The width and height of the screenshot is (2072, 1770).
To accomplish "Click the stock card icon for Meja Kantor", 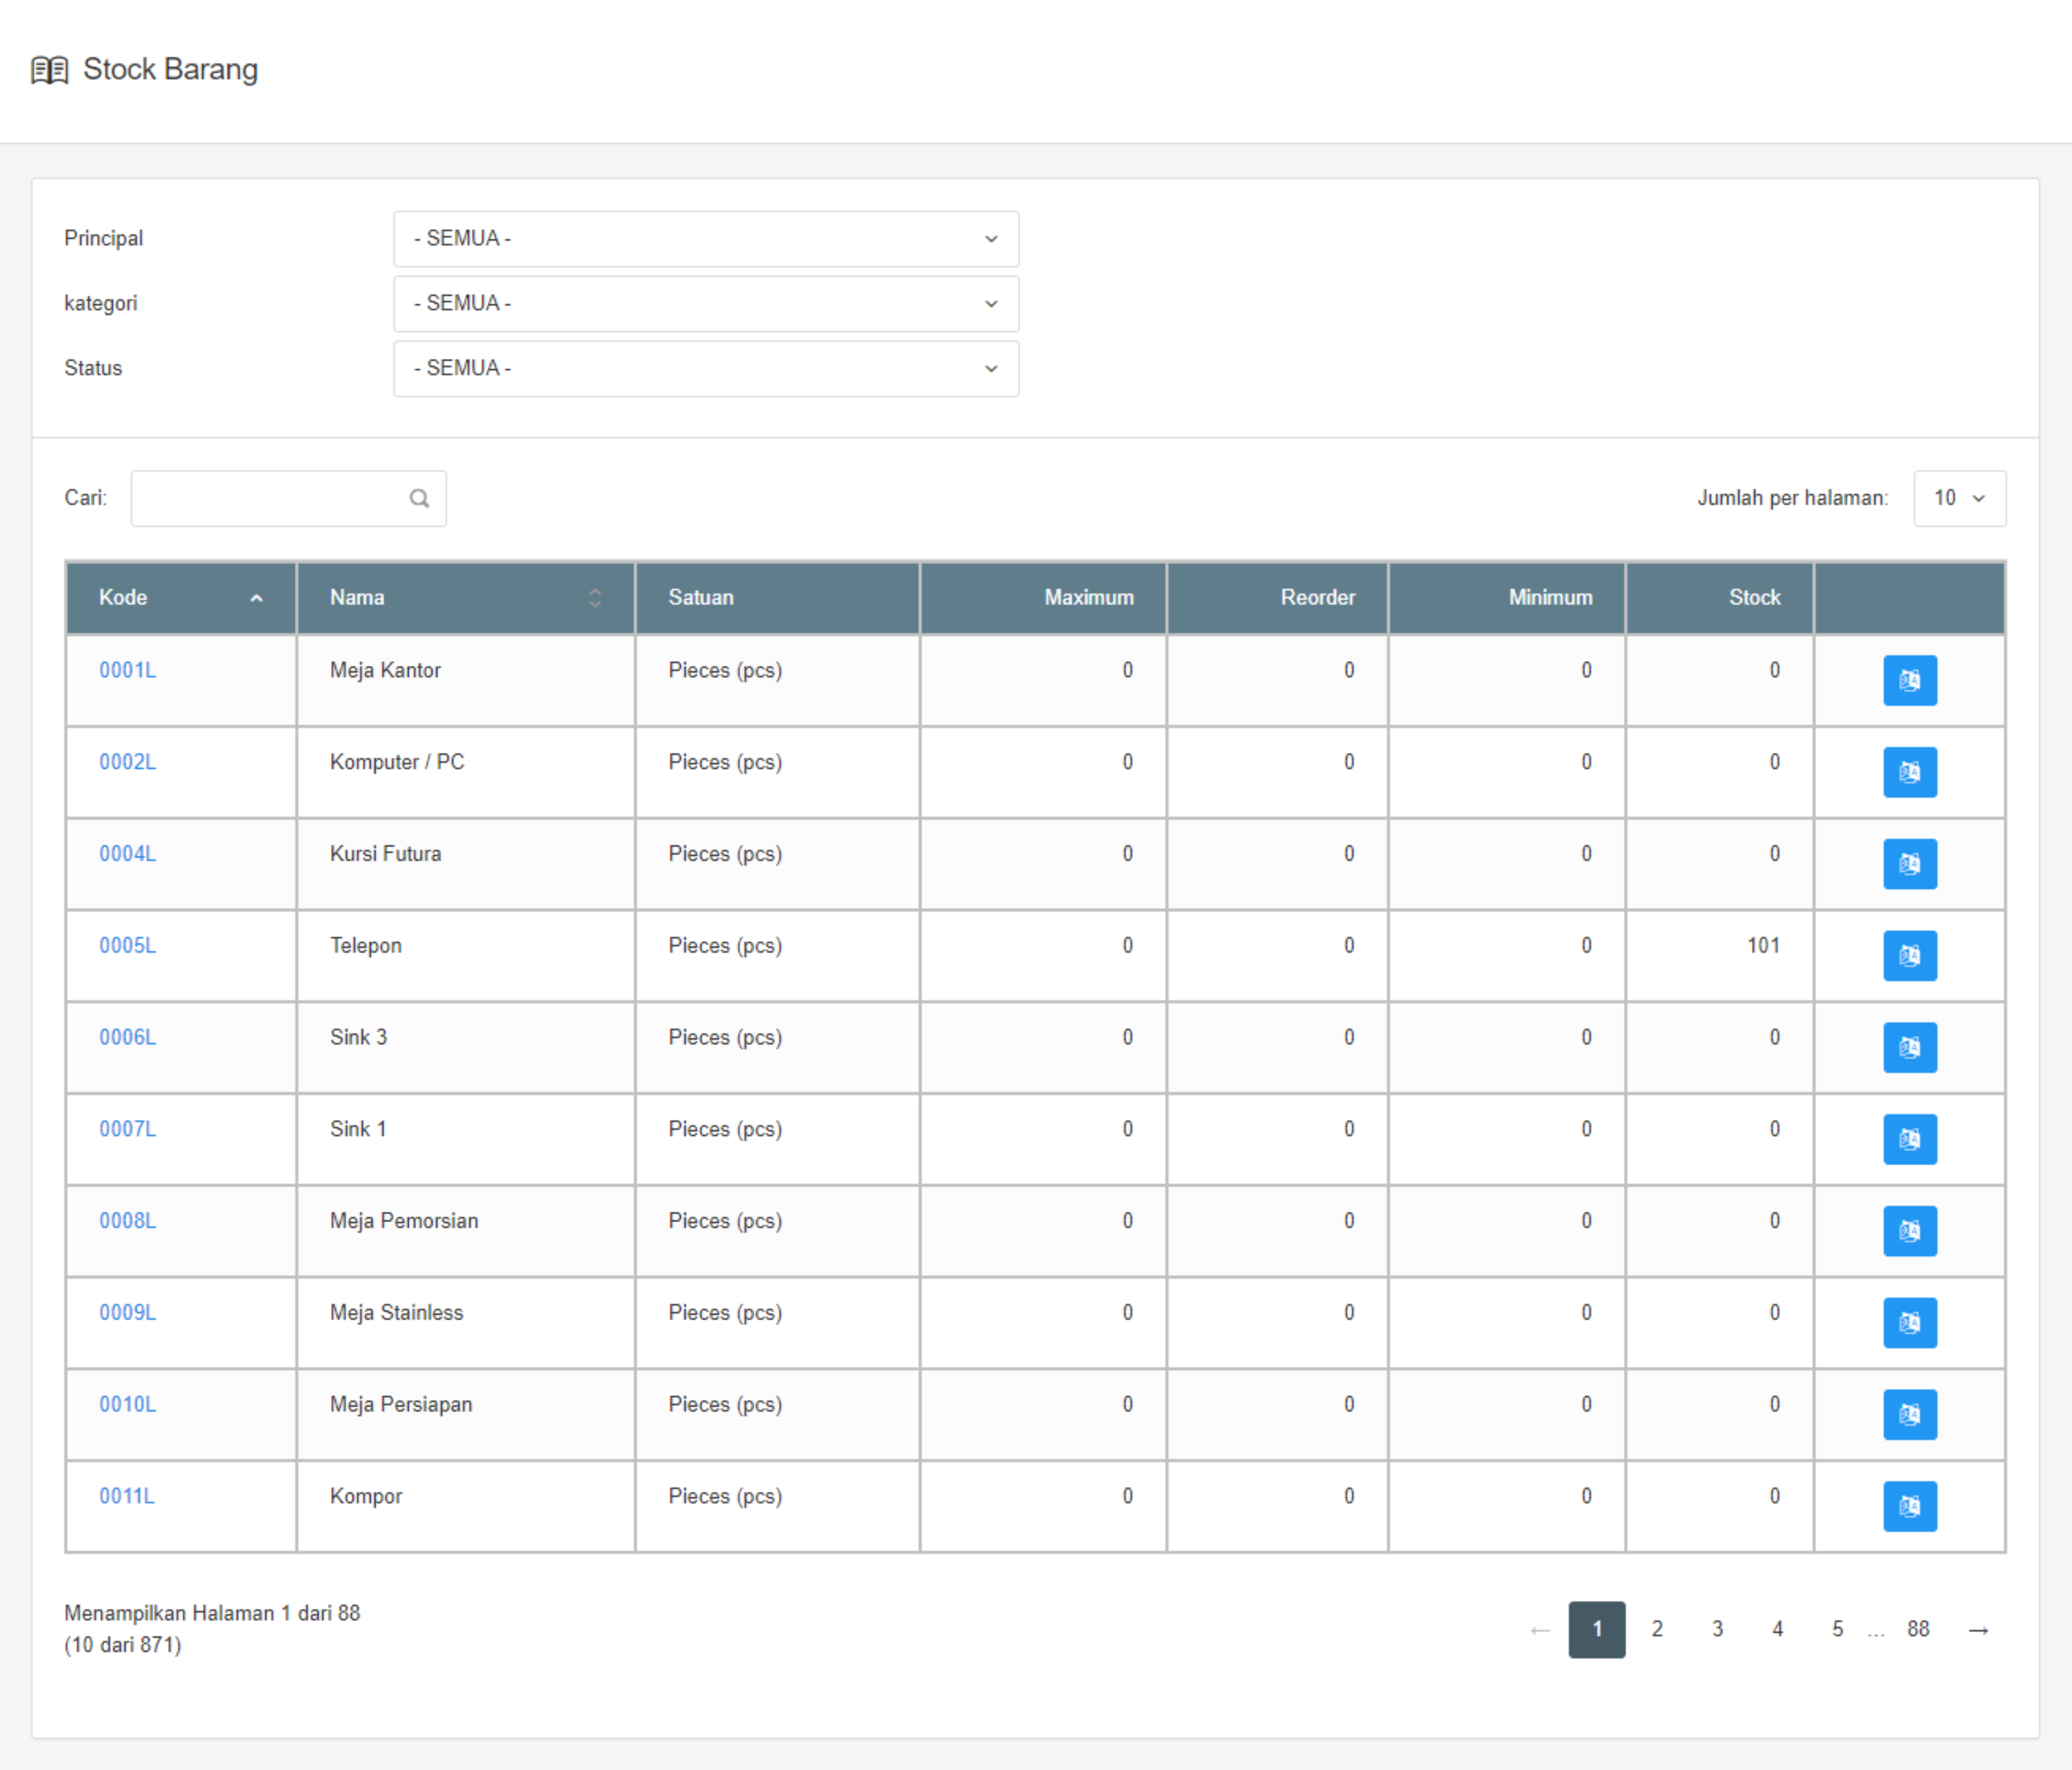I will point(1909,680).
